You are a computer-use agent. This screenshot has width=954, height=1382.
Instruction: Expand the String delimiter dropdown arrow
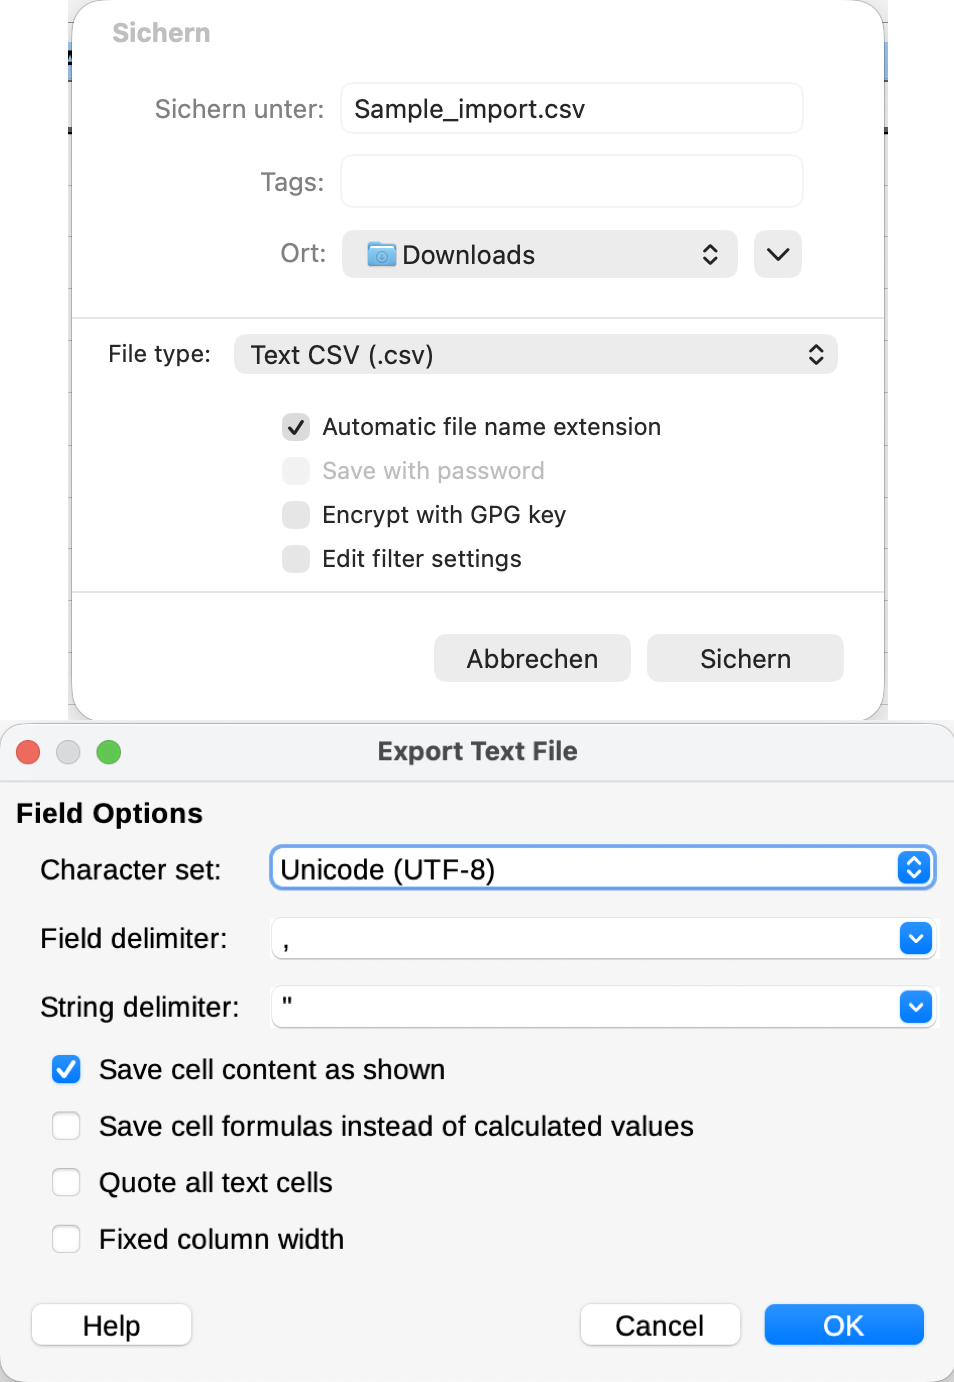point(916,1007)
